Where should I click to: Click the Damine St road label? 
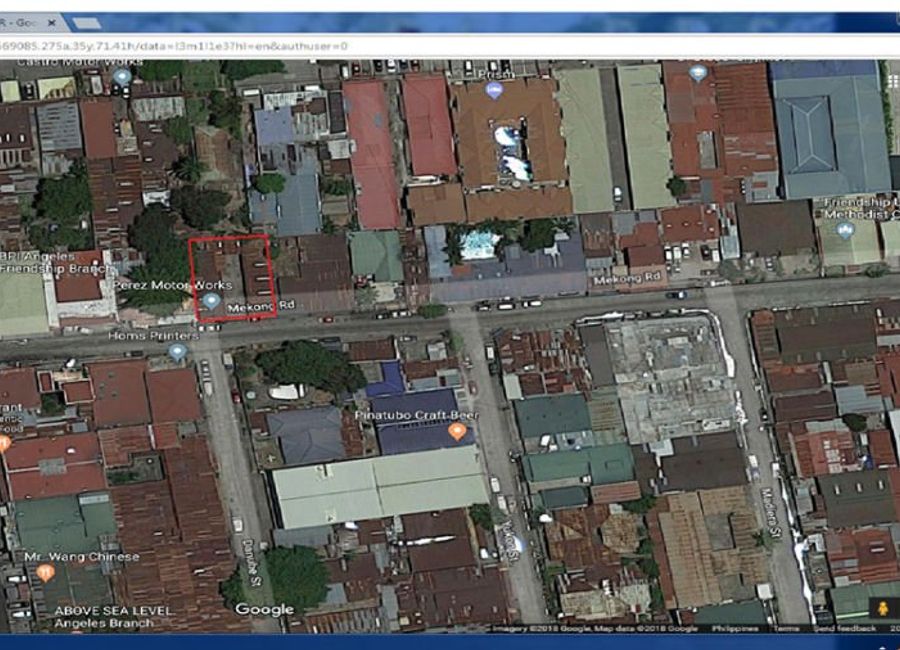point(249,563)
